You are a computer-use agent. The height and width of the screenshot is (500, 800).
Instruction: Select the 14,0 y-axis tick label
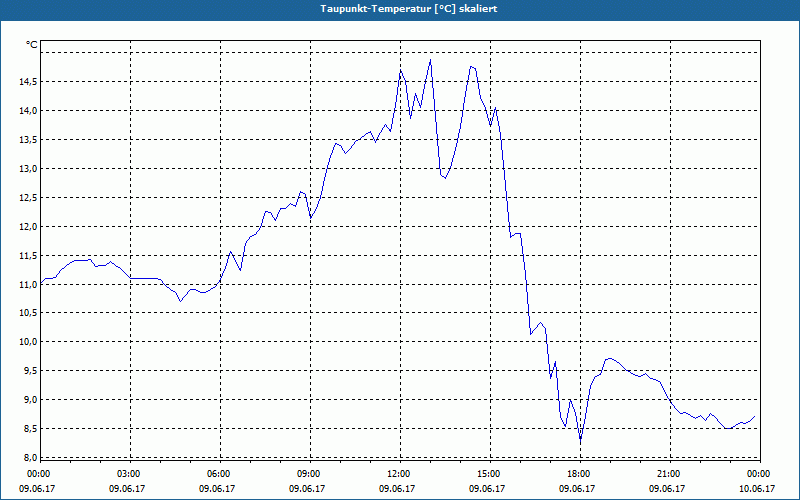29,111
